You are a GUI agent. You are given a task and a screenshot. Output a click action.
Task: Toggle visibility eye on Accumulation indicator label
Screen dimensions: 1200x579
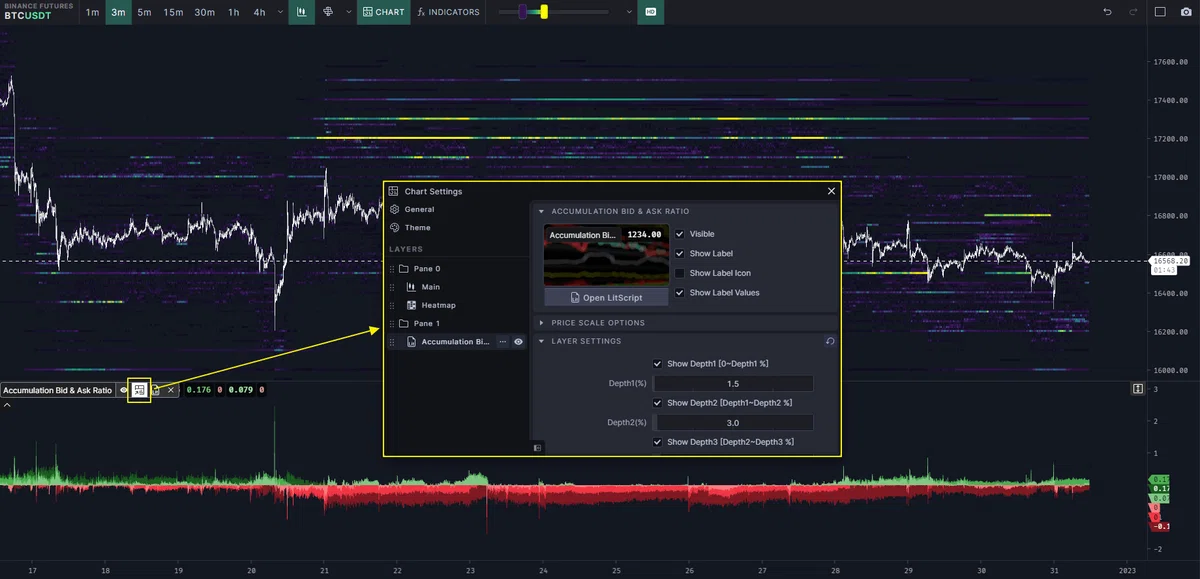pyautogui.click(x=123, y=390)
